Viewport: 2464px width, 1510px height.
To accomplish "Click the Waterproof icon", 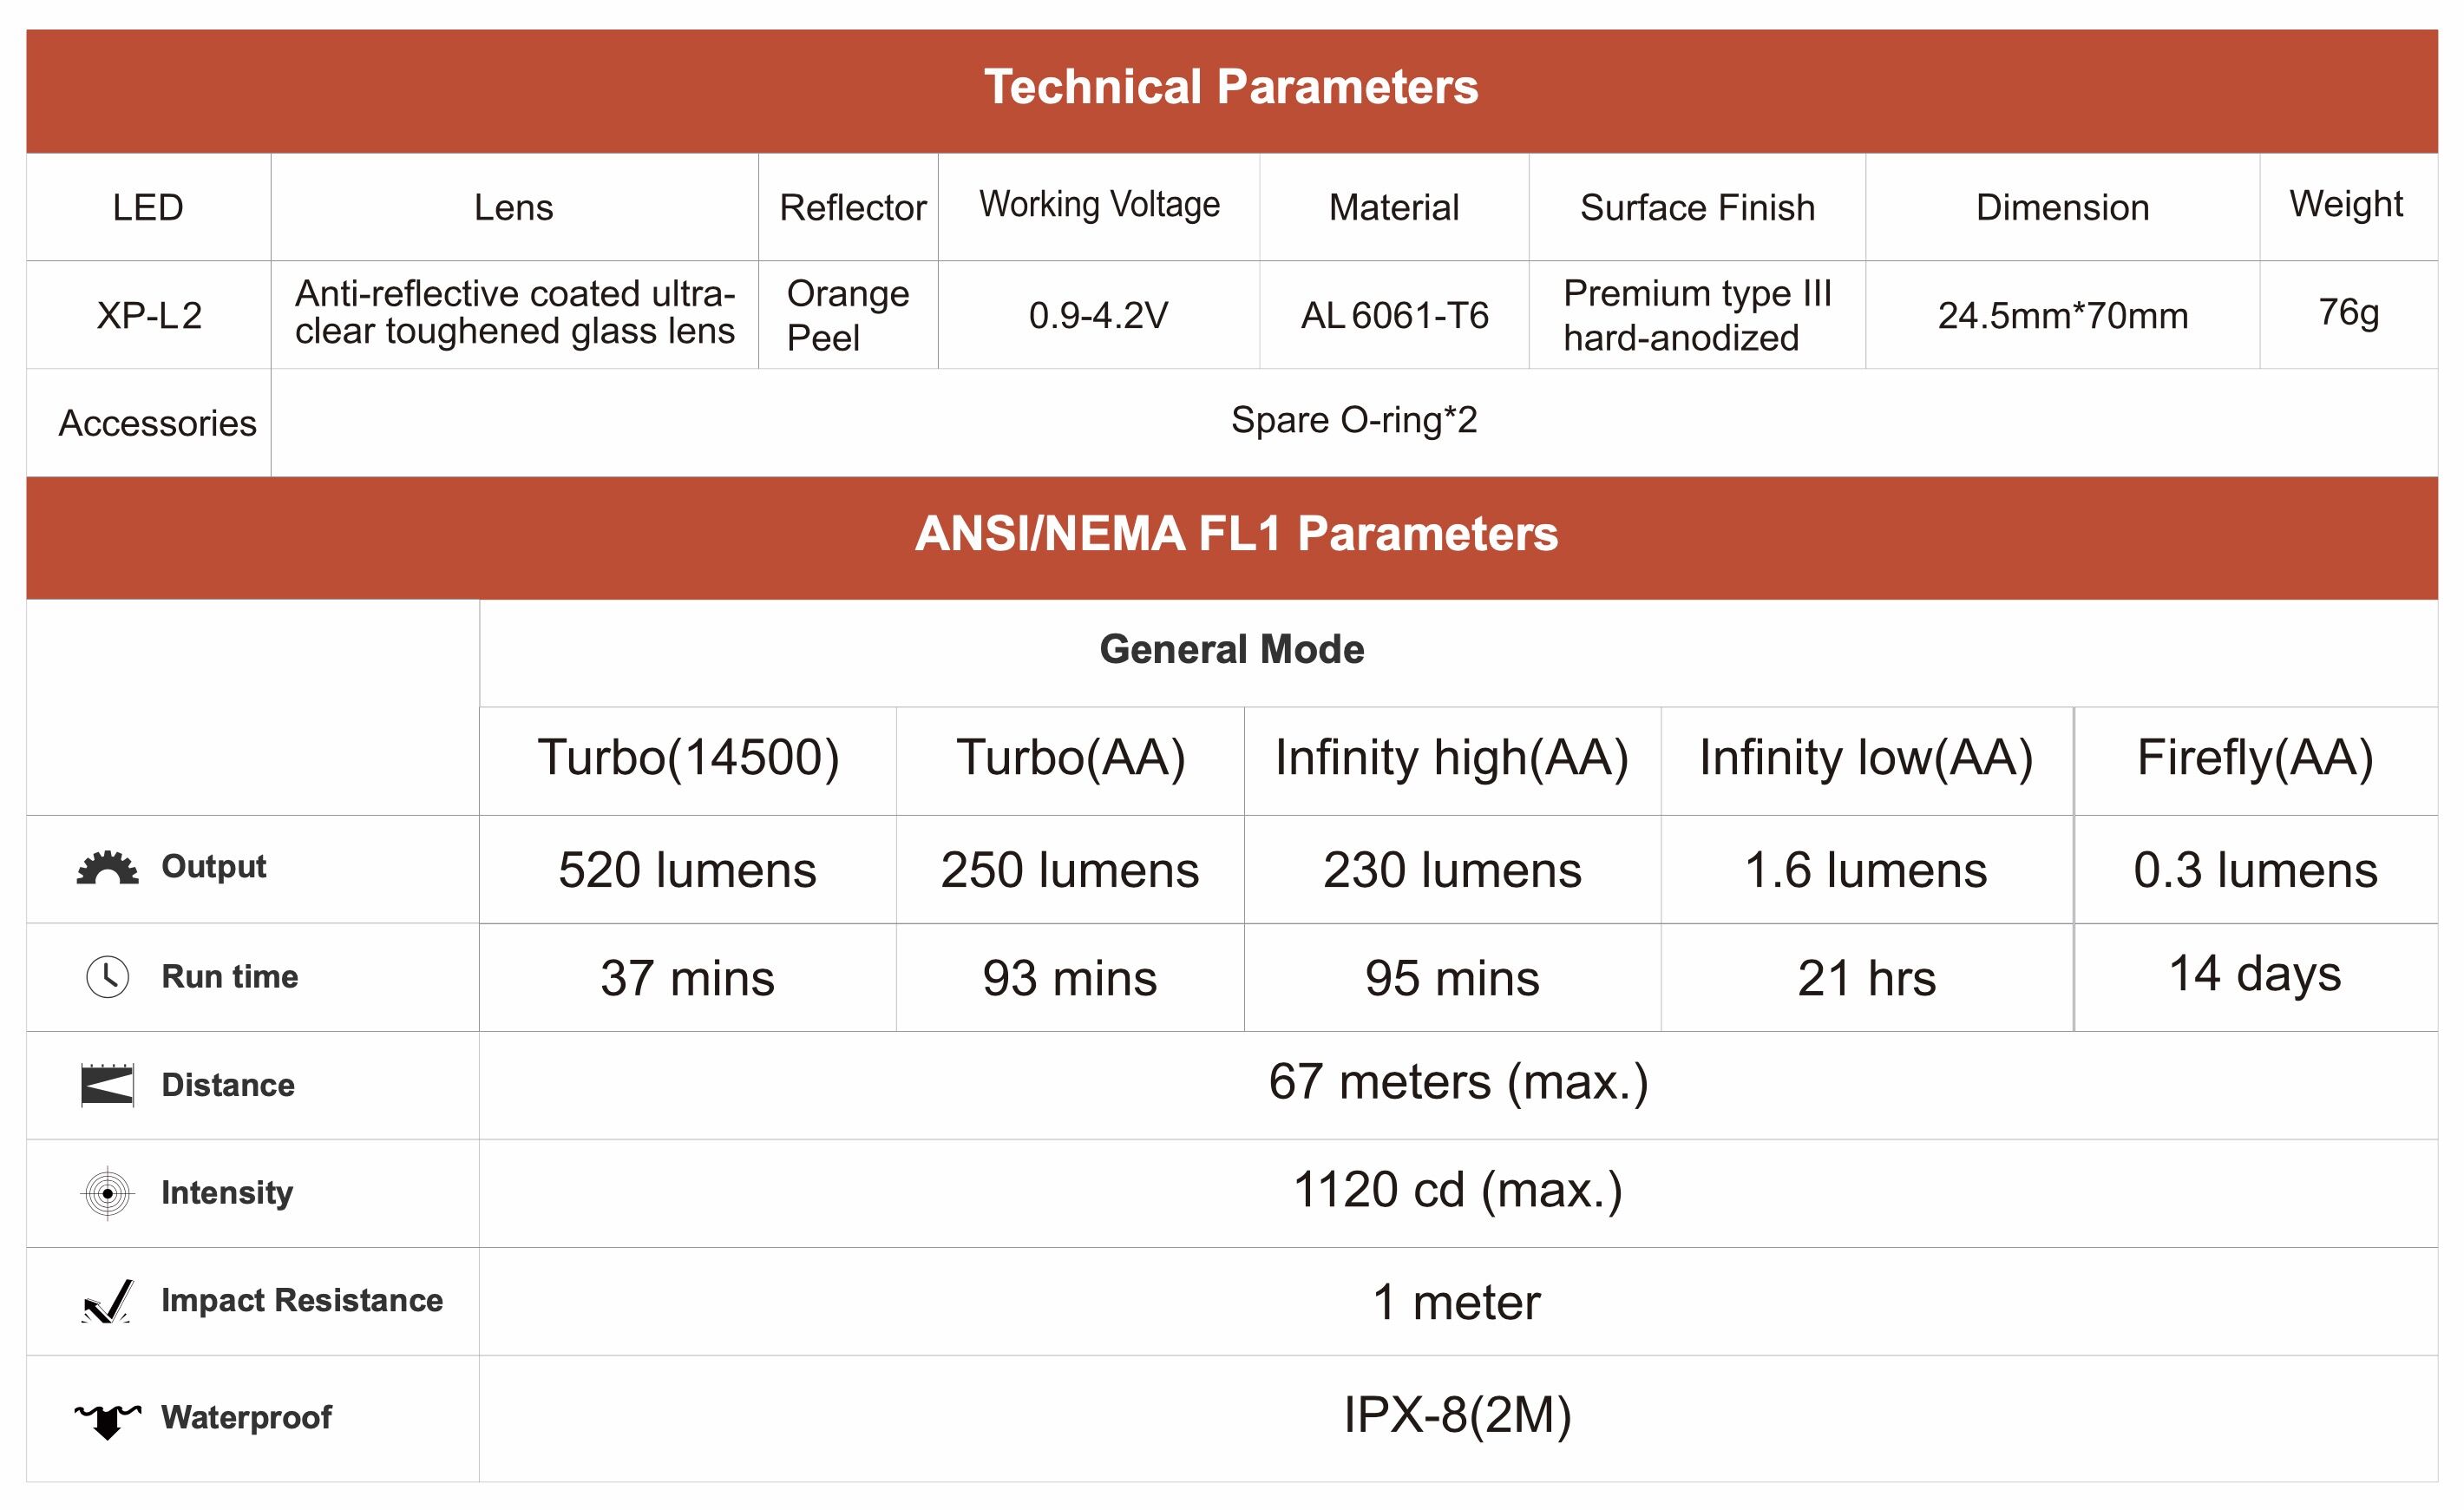I will point(107,1418).
